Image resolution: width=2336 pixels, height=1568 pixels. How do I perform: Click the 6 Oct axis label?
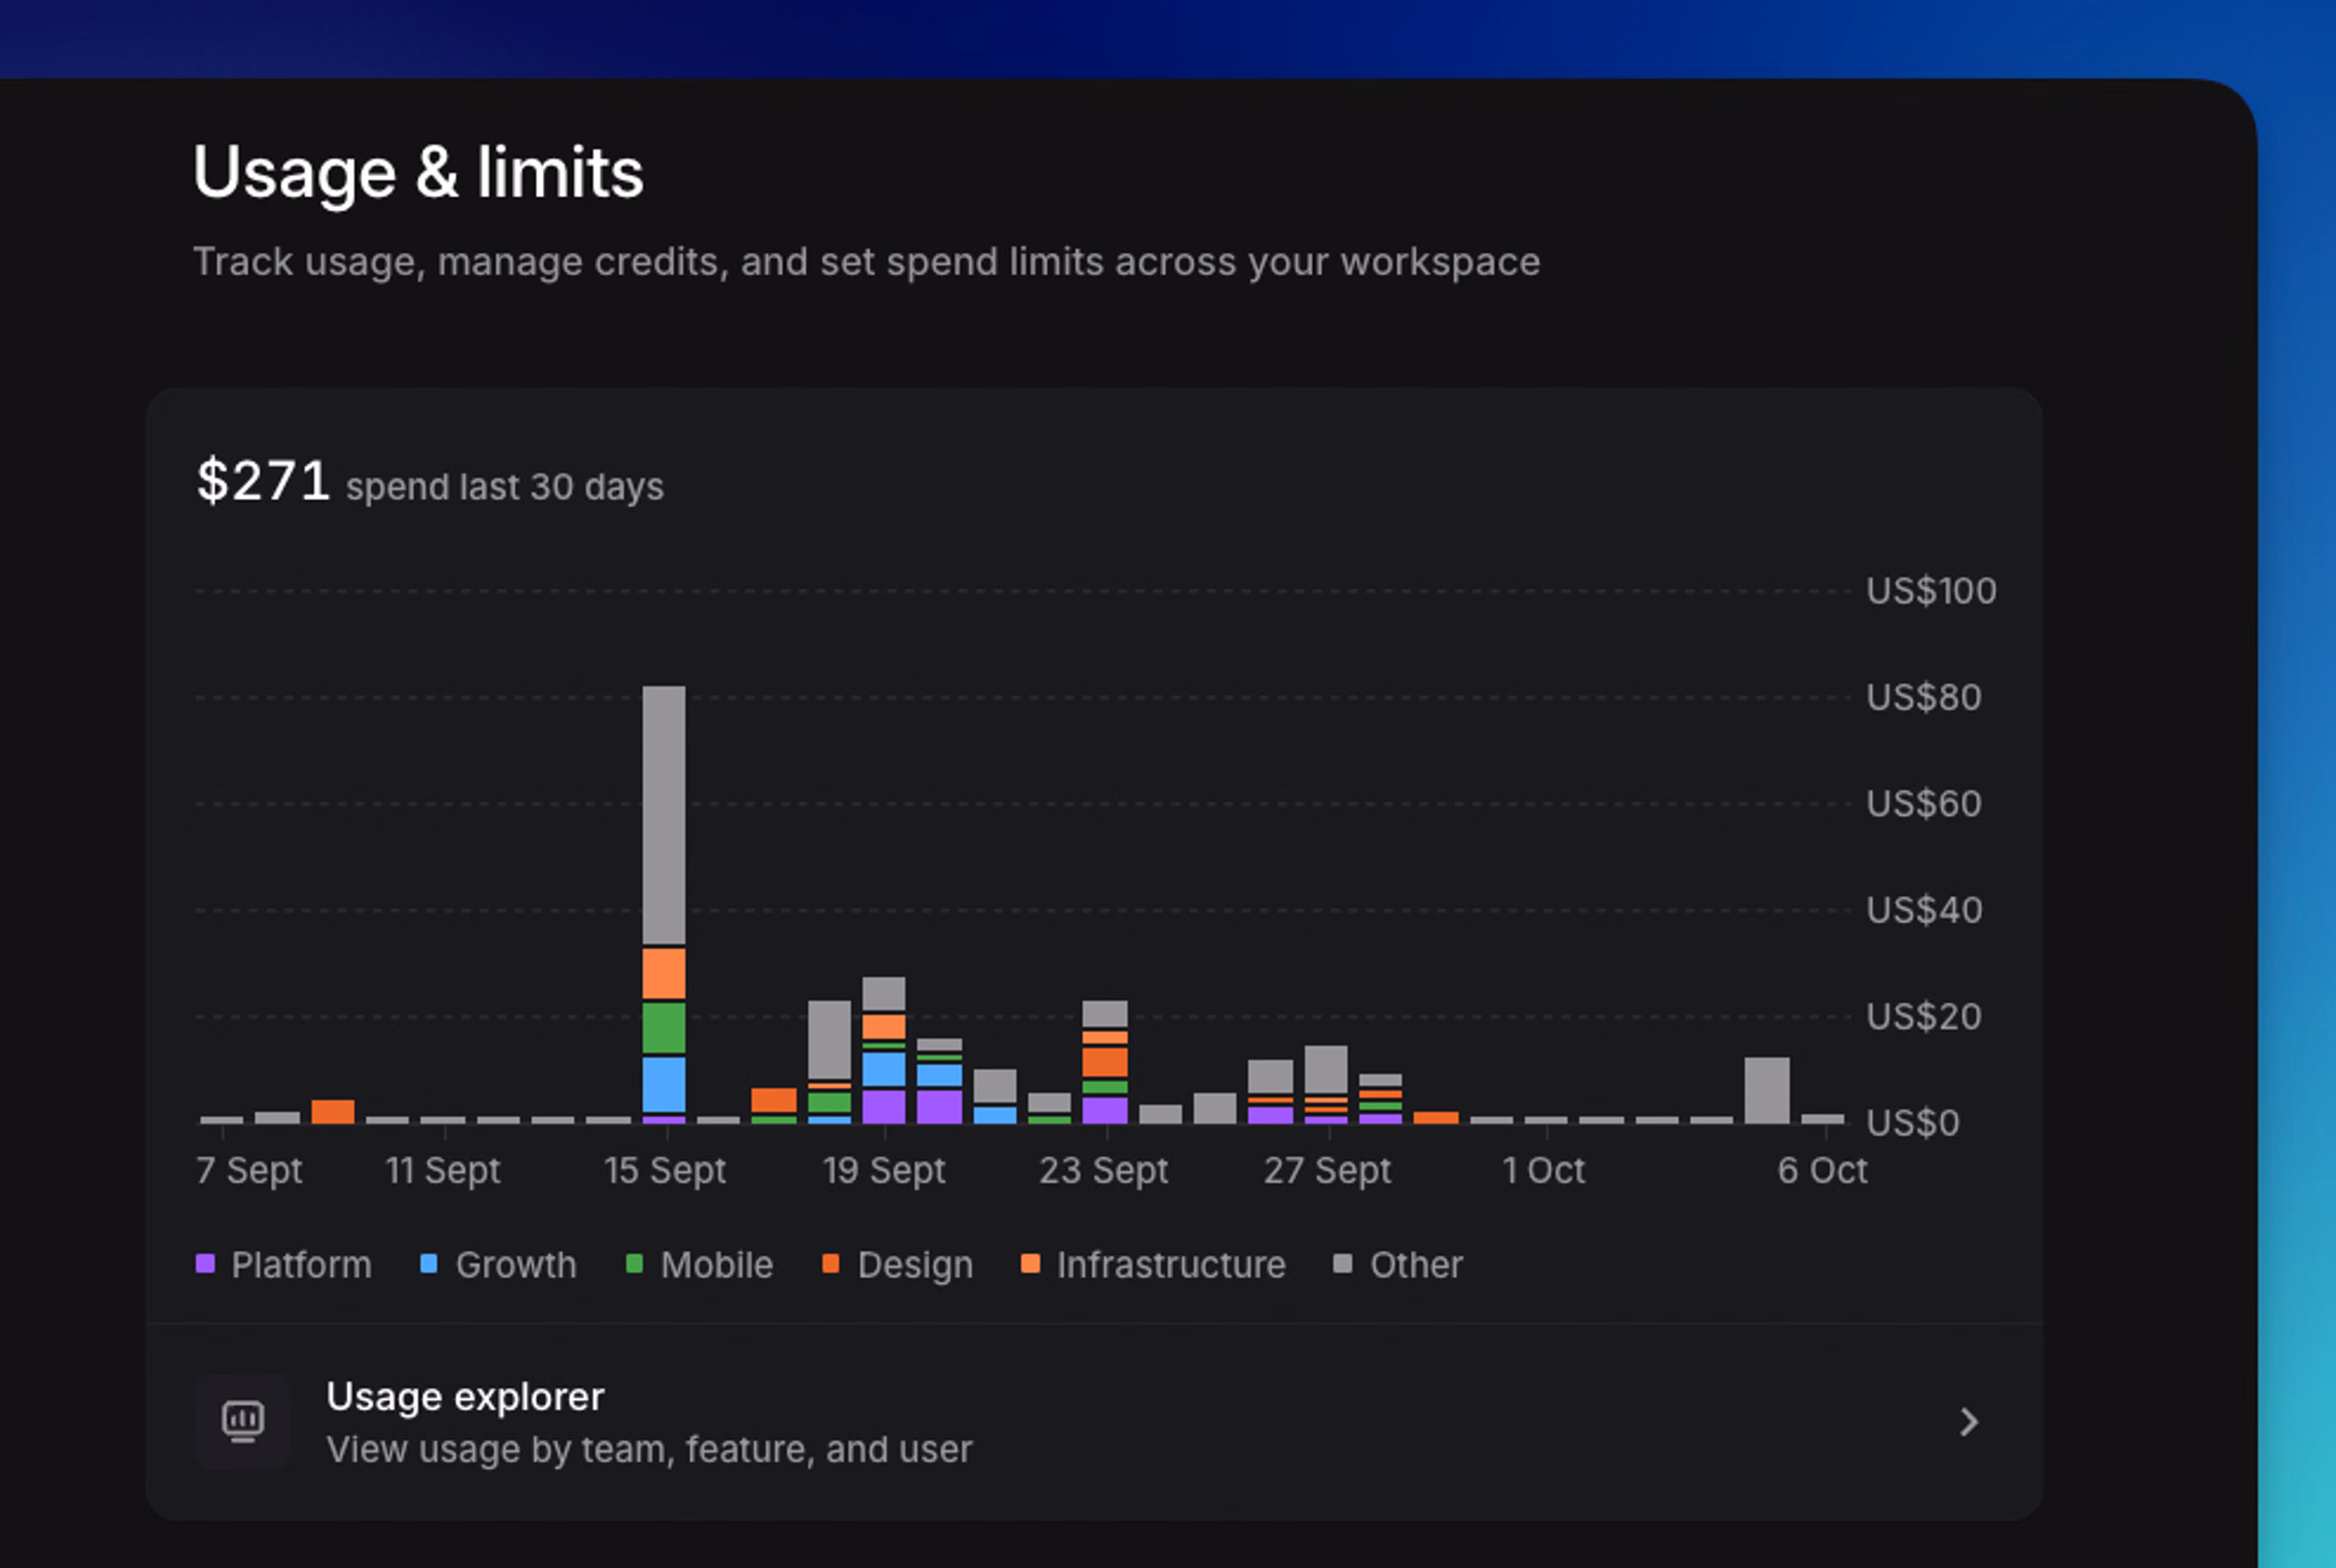(x=1822, y=1170)
